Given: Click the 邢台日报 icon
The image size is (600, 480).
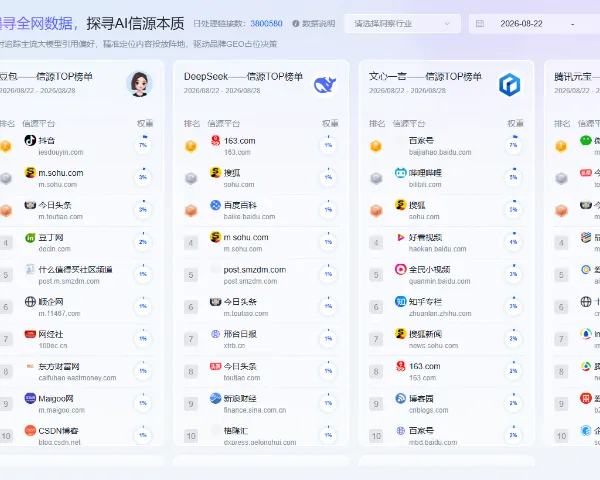Looking at the screenshot, I should pyautogui.click(x=215, y=334).
